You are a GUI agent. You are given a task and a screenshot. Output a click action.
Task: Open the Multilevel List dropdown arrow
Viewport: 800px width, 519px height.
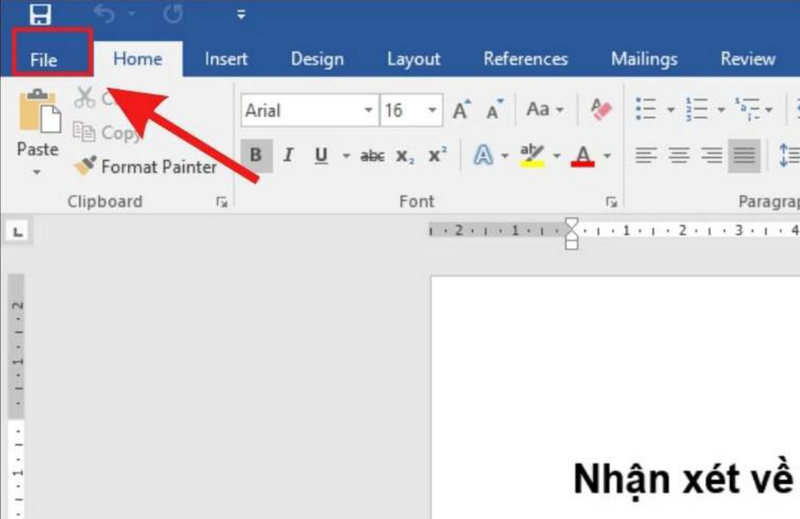(768, 110)
